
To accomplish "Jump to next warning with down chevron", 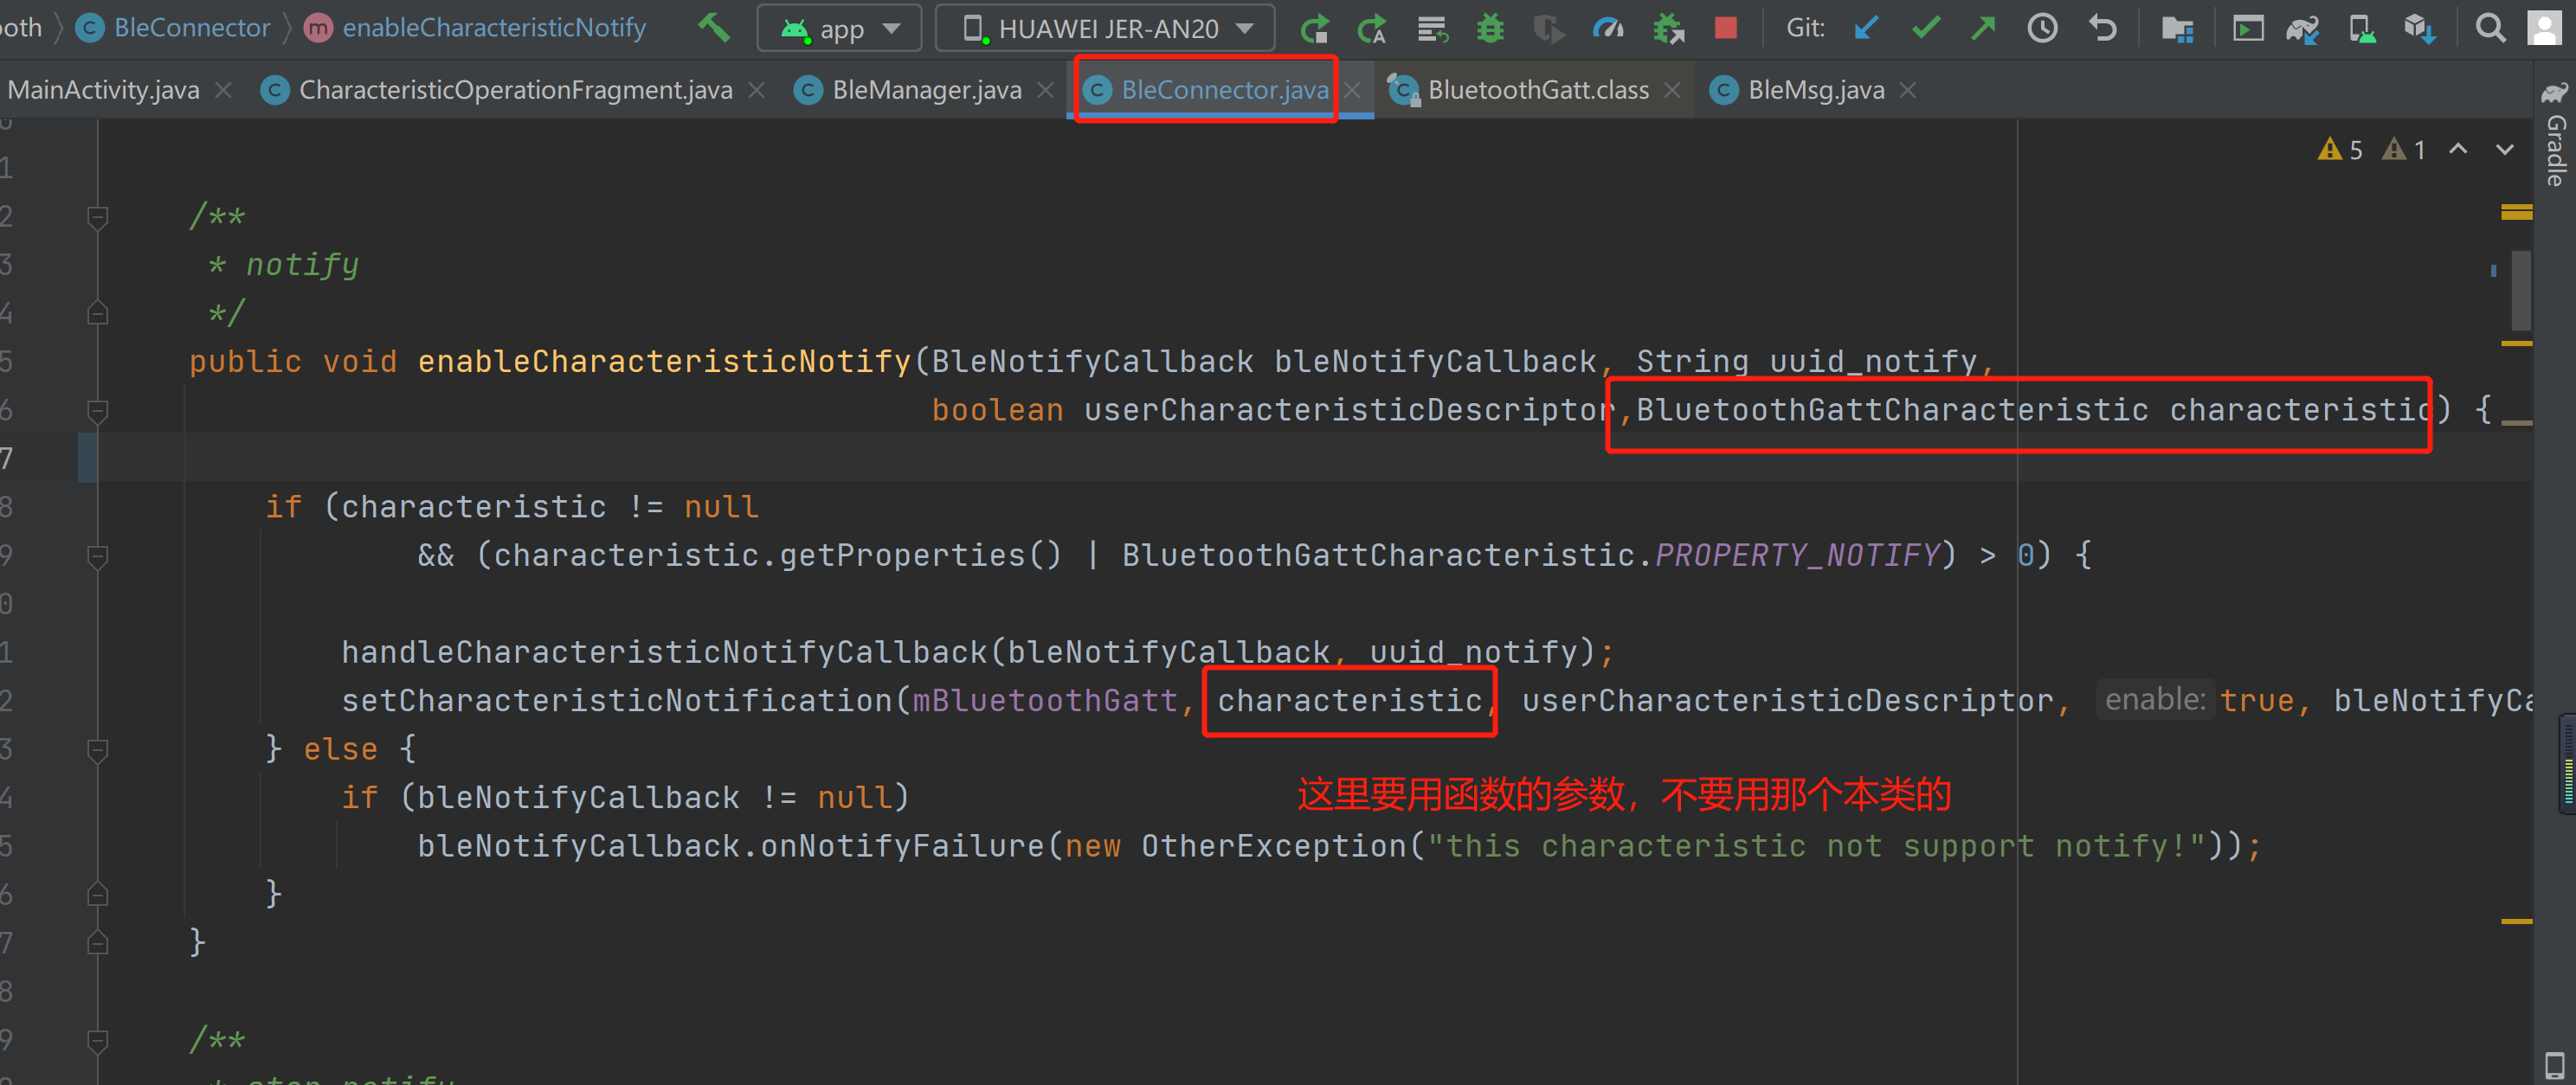I will point(2504,149).
